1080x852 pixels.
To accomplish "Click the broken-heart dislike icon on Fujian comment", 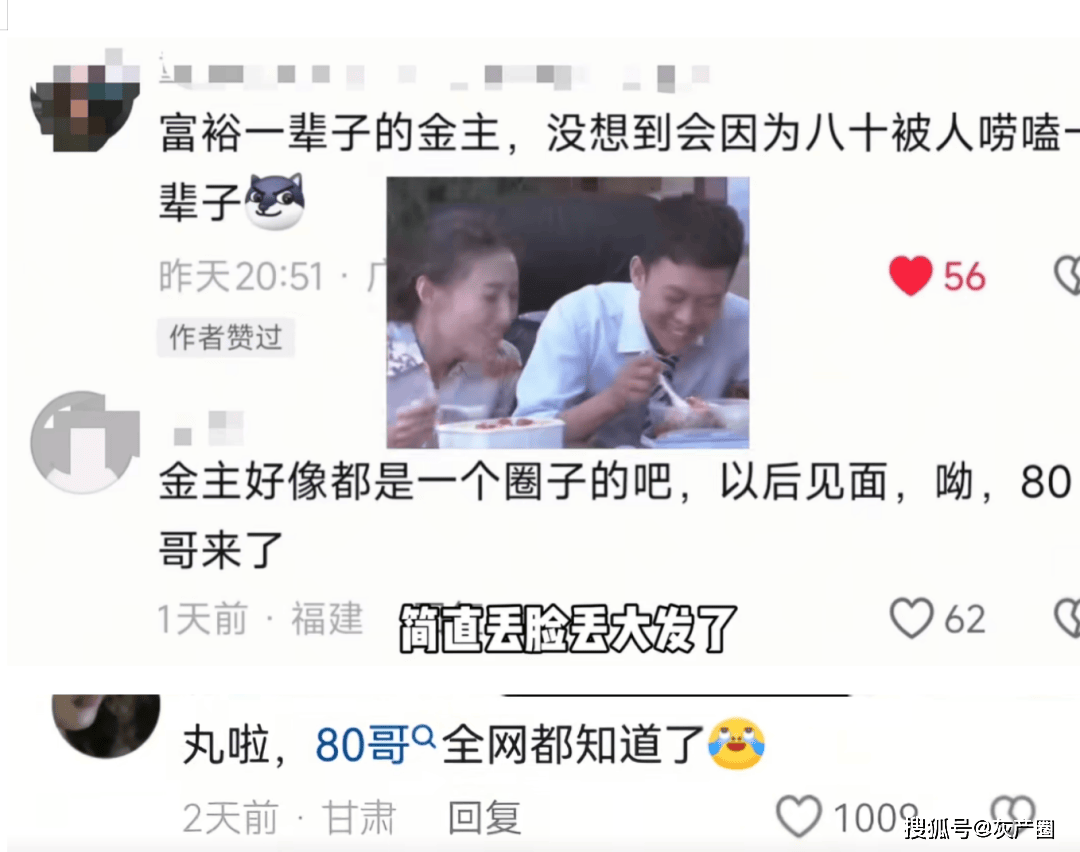I will [x=1068, y=617].
